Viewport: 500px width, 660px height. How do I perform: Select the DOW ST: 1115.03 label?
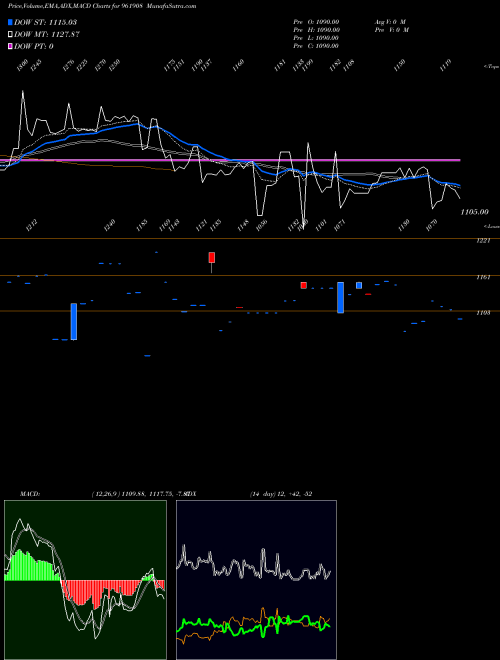pos(45,22)
